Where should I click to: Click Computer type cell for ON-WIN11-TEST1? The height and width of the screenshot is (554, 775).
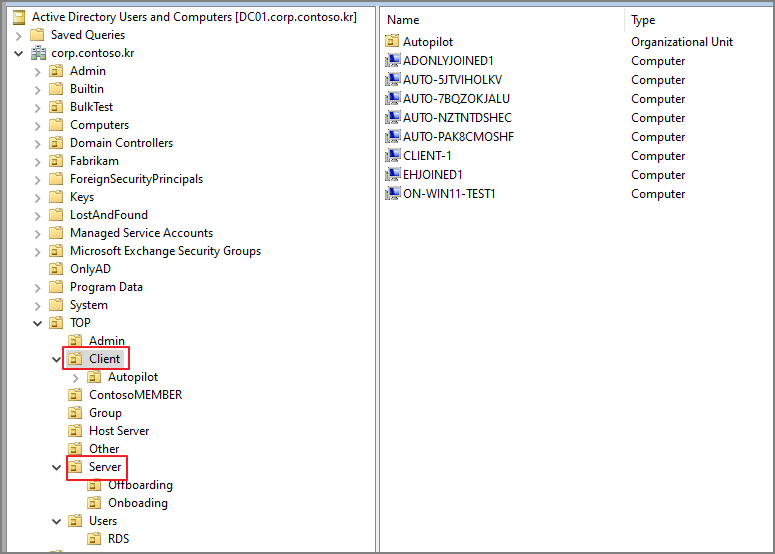(x=658, y=194)
